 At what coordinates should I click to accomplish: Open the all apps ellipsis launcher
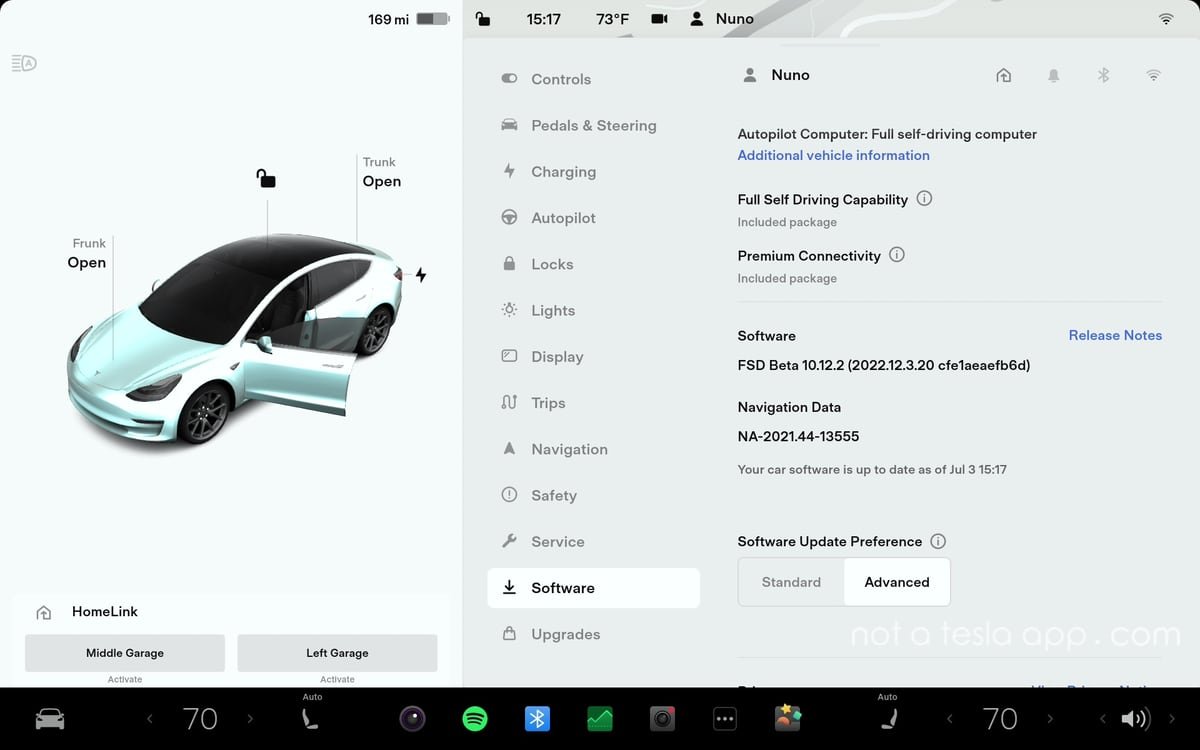(725, 719)
